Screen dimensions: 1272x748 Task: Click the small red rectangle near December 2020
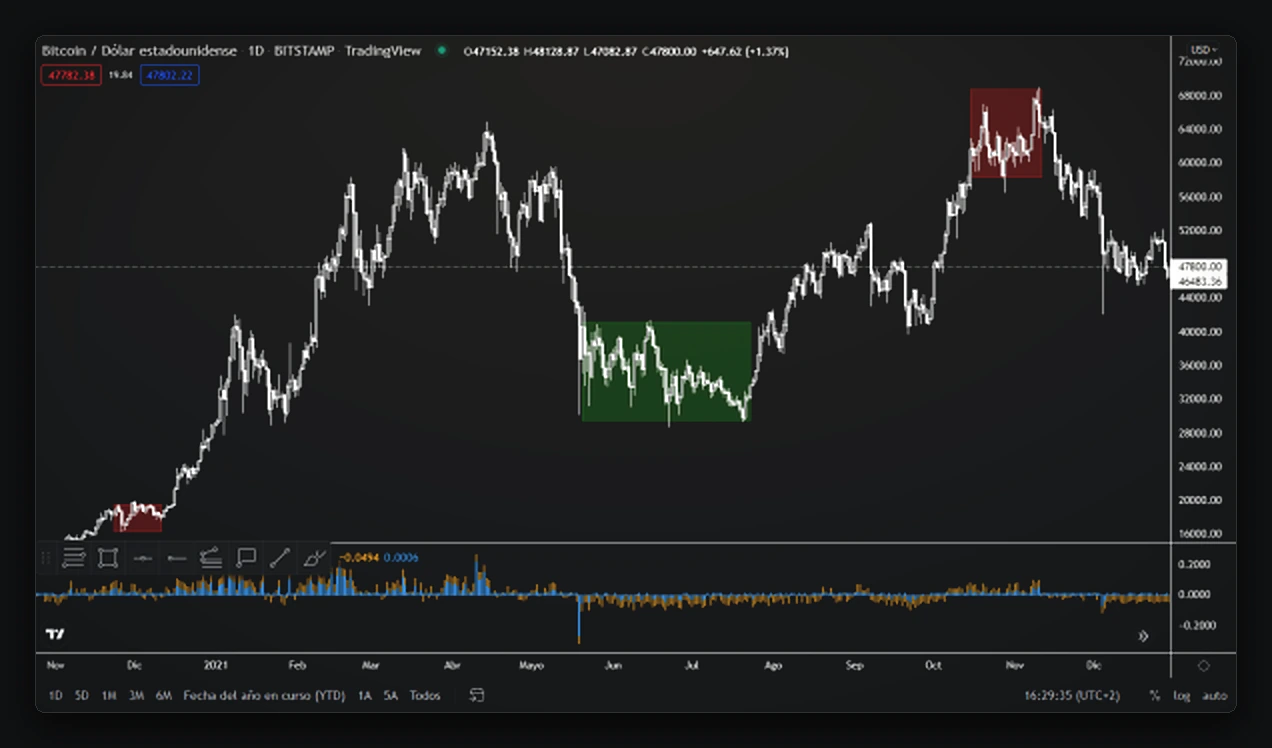(139, 518)
